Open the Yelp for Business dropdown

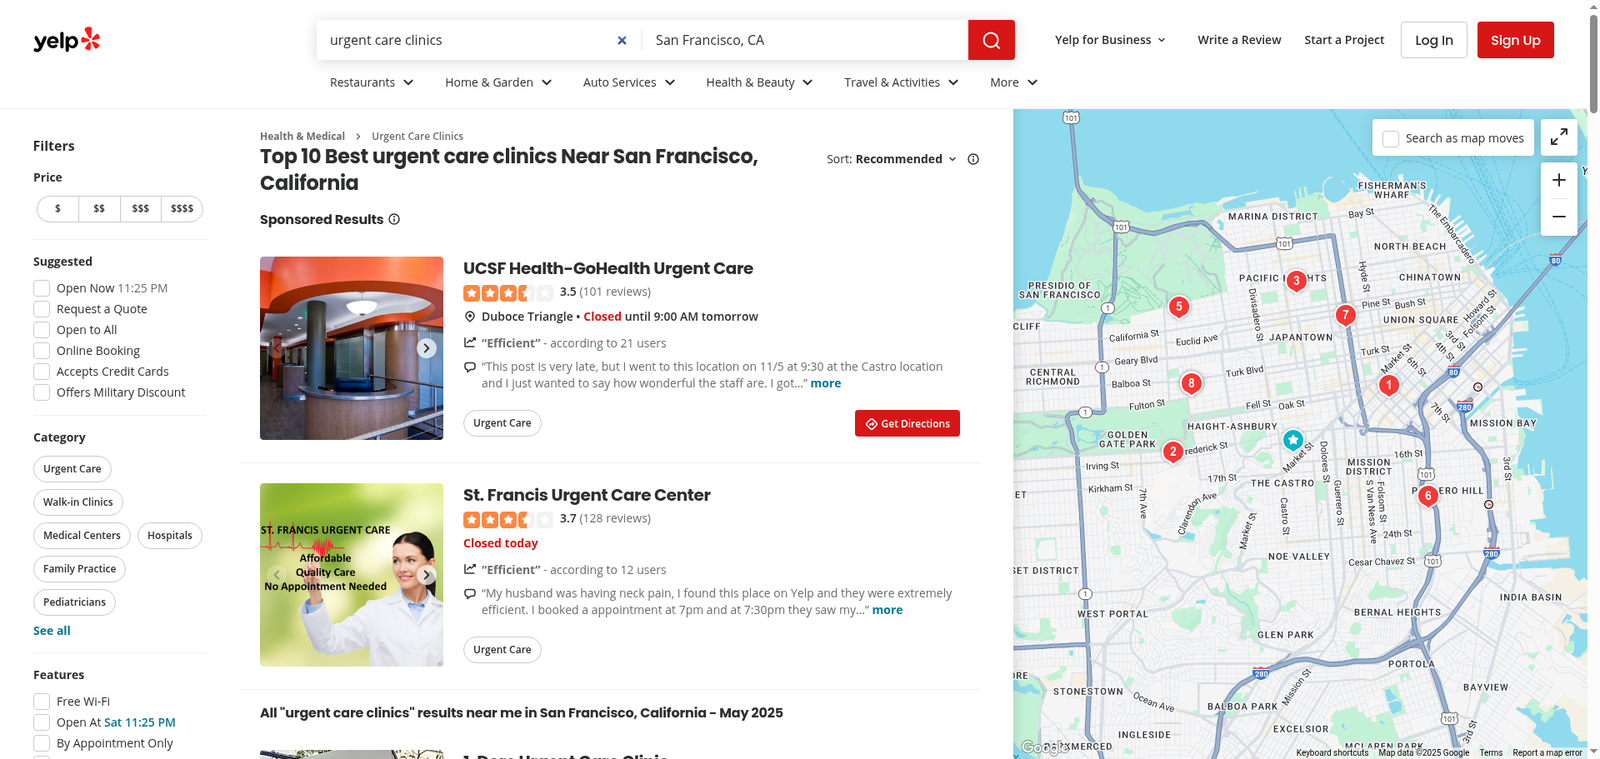coord(1110,40)
